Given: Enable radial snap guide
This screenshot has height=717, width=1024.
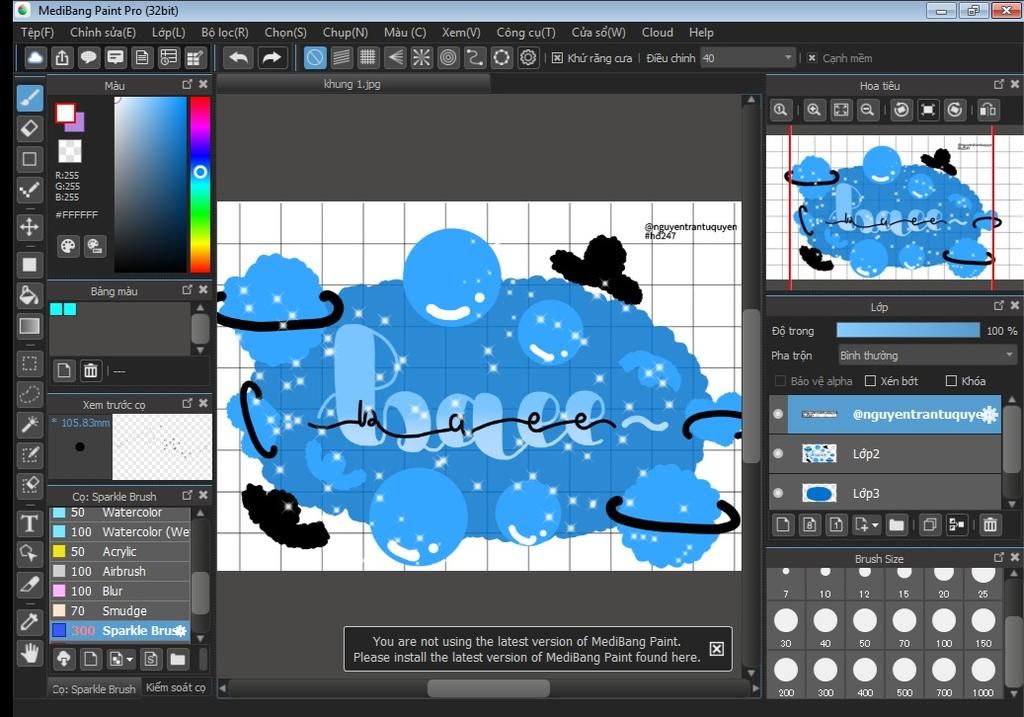Looking at the screenshot, I should click(421, 58).
